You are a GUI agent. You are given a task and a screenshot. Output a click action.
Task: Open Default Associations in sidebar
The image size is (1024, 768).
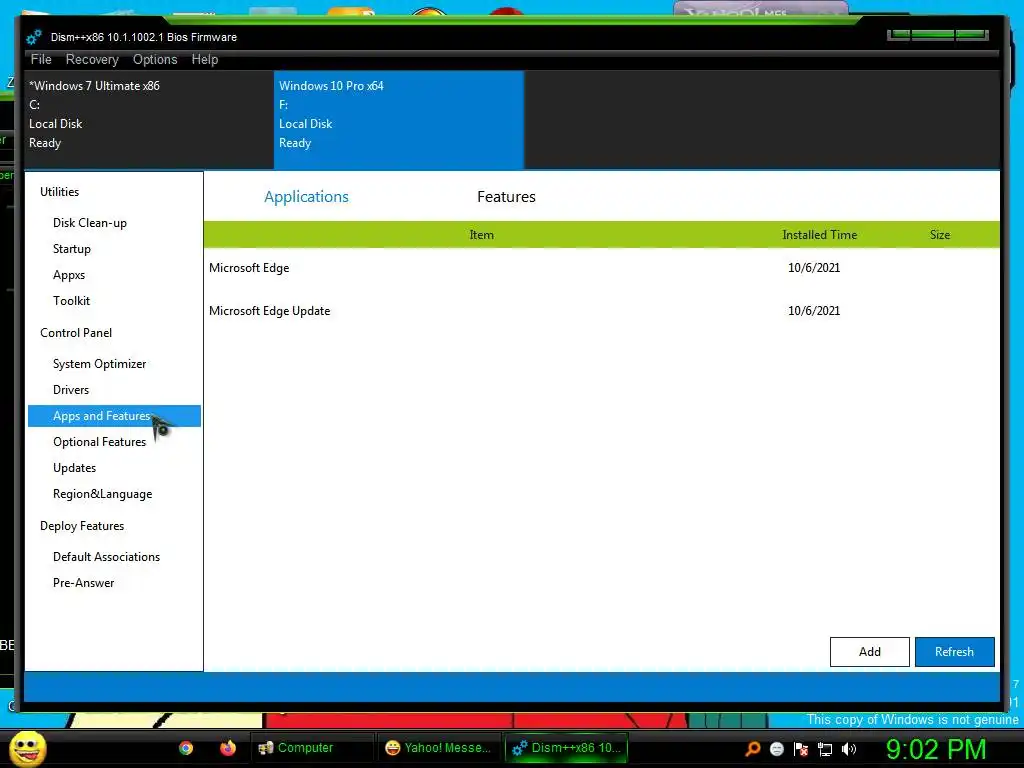point(106,557)
